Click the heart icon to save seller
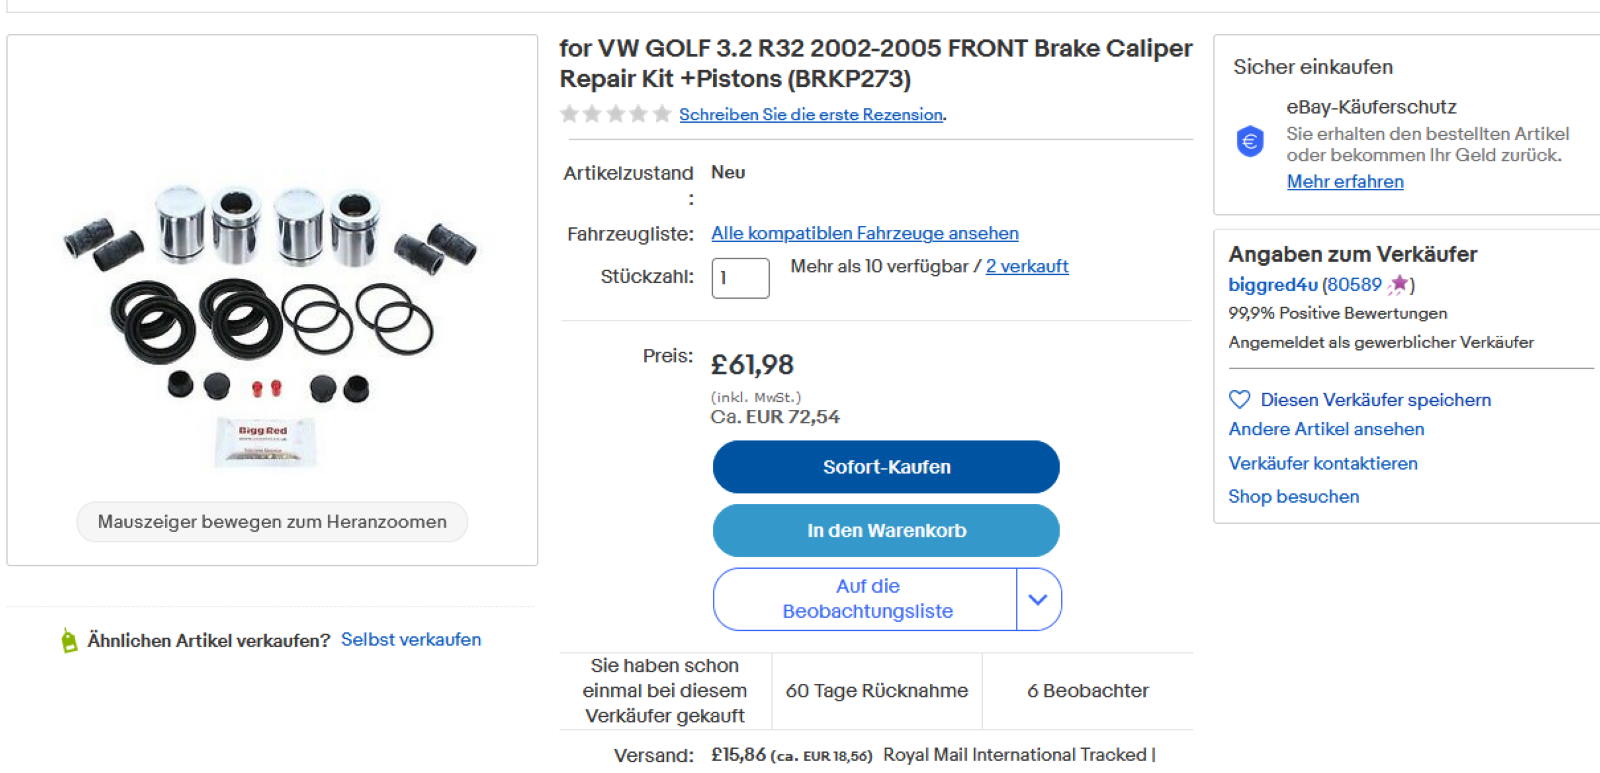The image size is (1600, 773). point(1239,400)
